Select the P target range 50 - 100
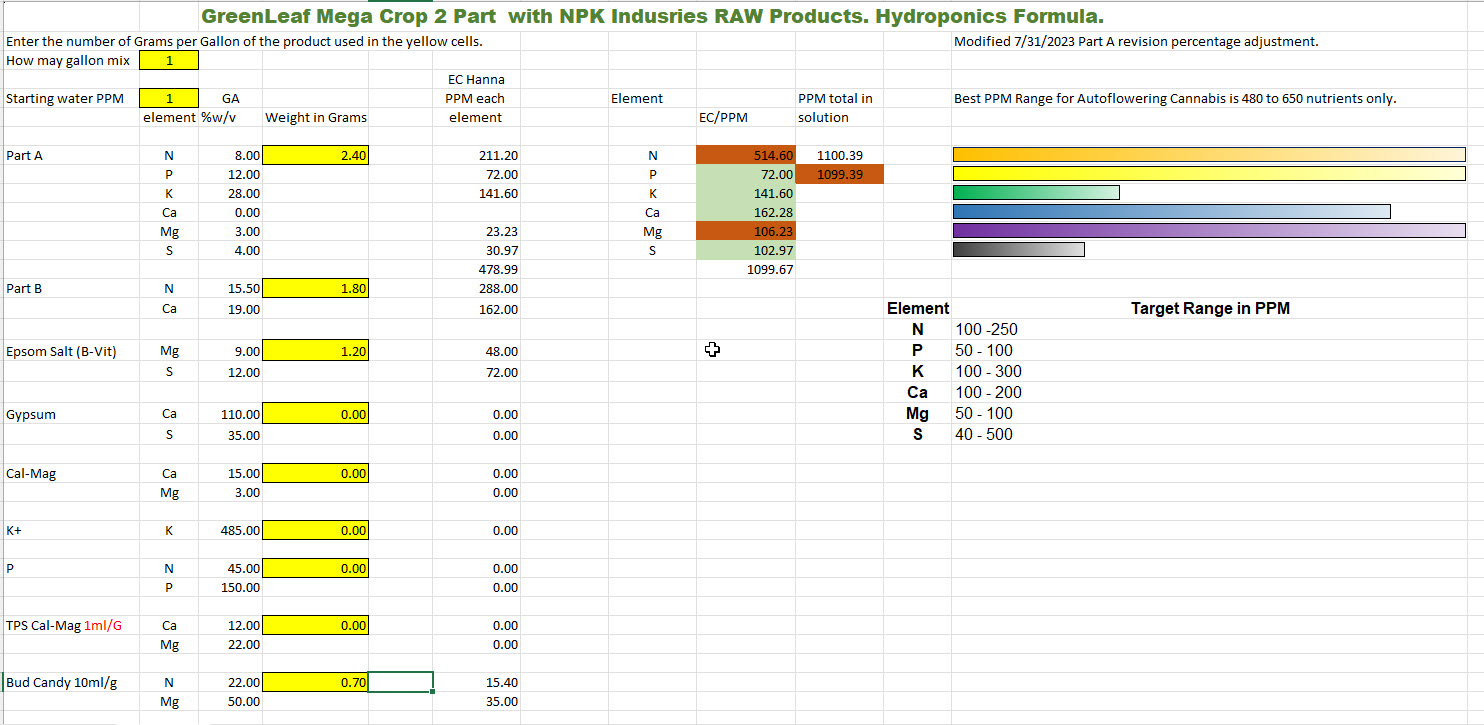This screenshot has height=725, width=1484. click(x=984, y=351)
